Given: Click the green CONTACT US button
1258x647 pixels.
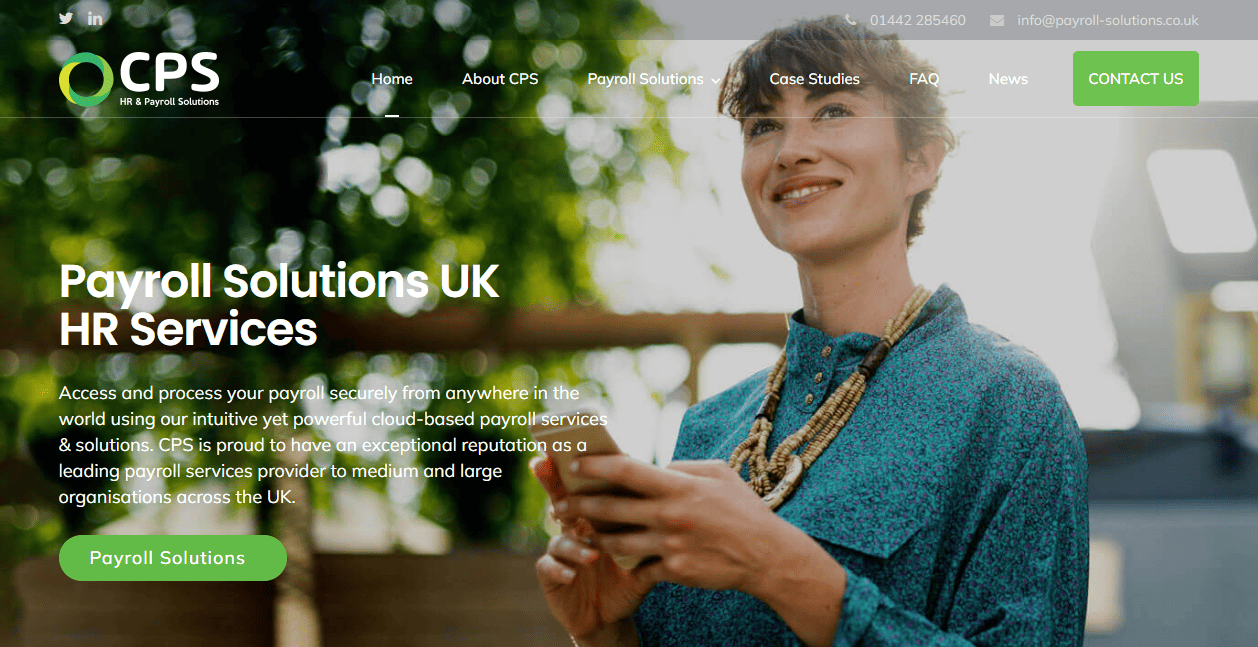Looking at the screenshot, I should point(1136,78).
